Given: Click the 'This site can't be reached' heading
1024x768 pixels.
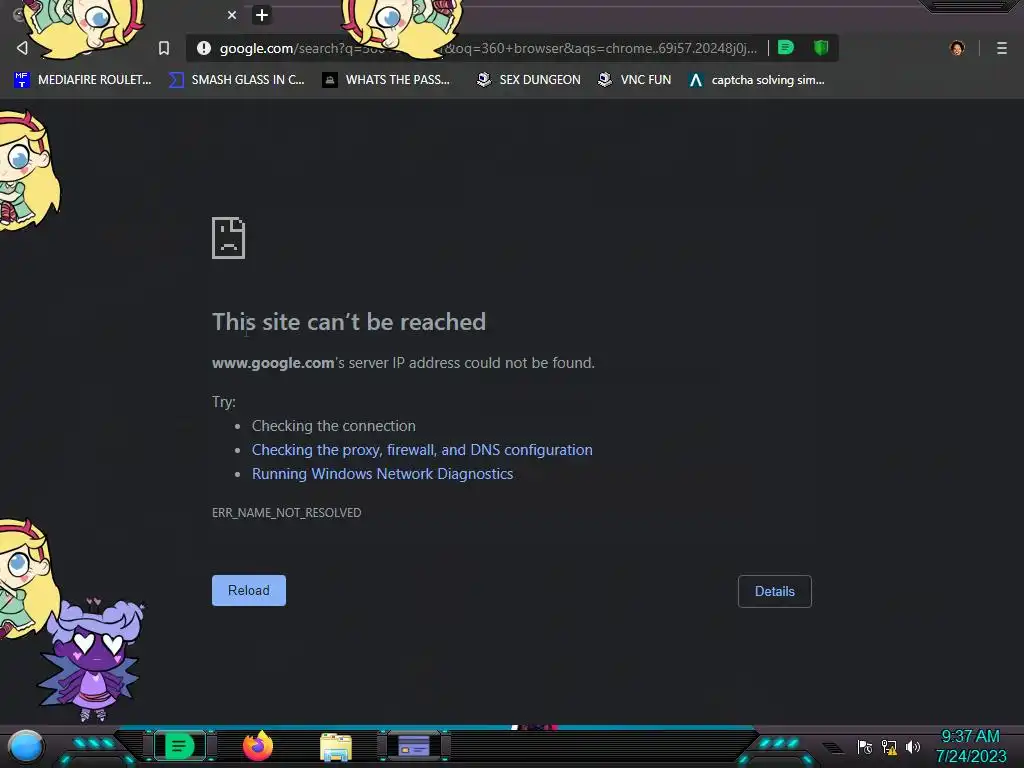Looking at the screenshot, I should (349, 322).
